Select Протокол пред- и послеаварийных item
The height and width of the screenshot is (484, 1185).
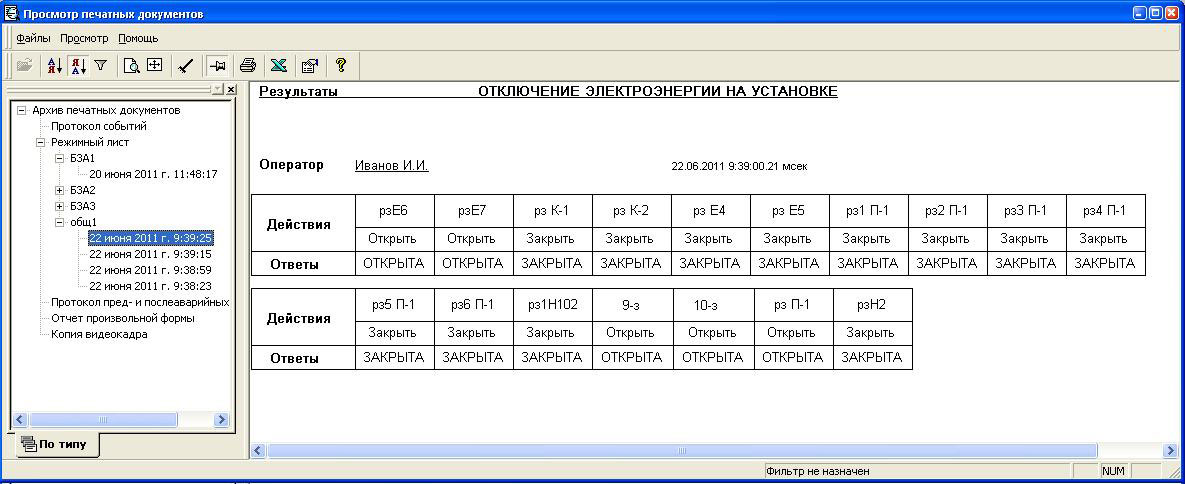point(141,302)
